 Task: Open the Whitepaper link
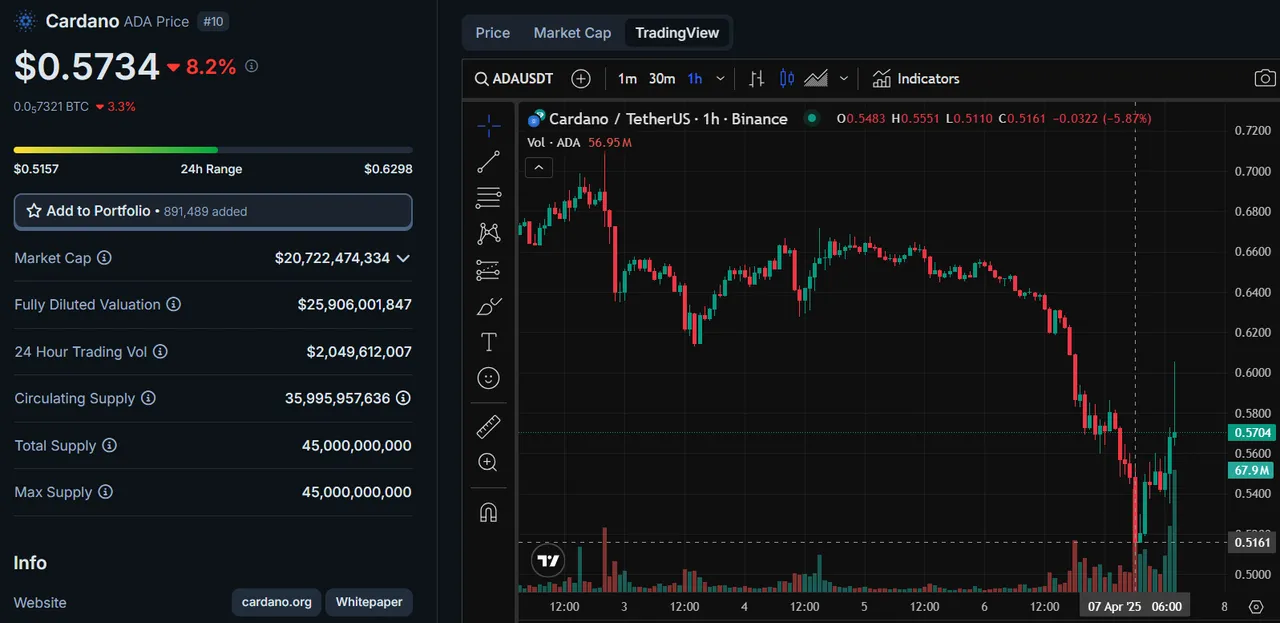click(x=369, y=602)
